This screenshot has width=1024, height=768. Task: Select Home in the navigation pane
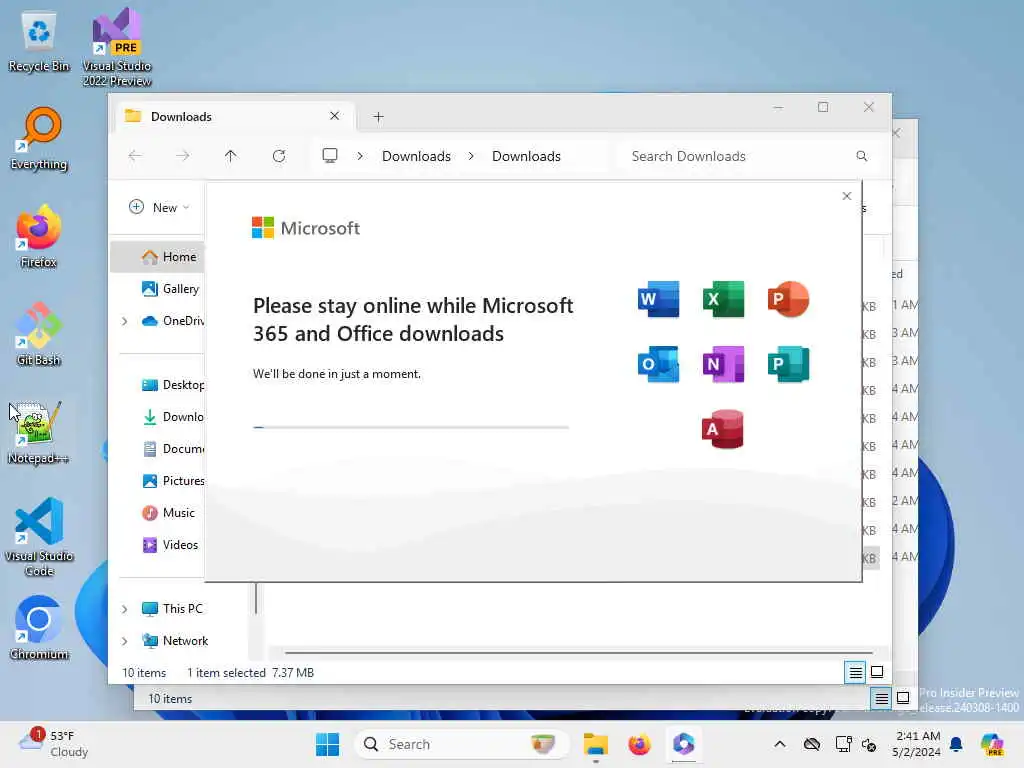tap(158, 257)
